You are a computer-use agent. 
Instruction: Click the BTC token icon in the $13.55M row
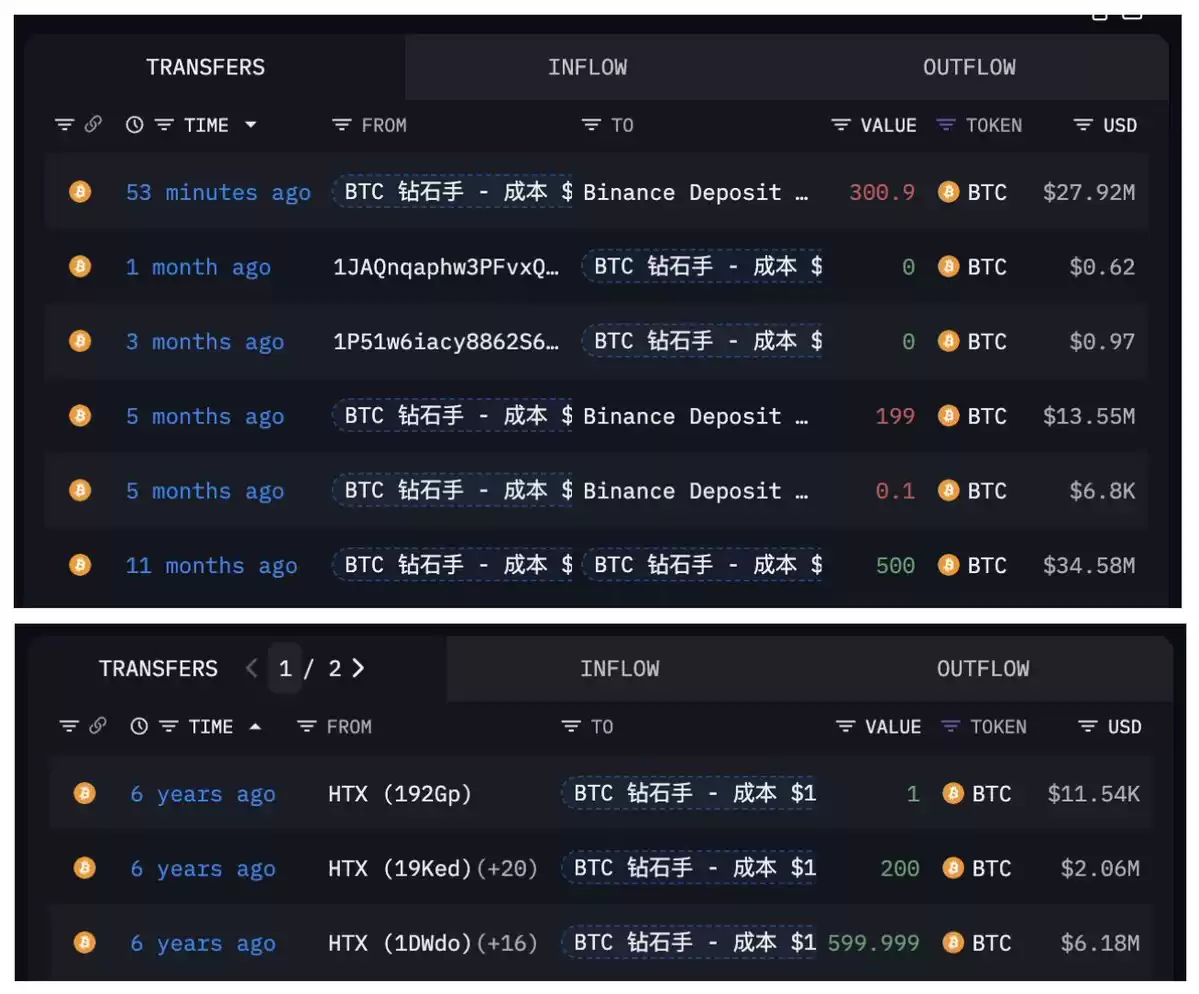click(948, 415)
